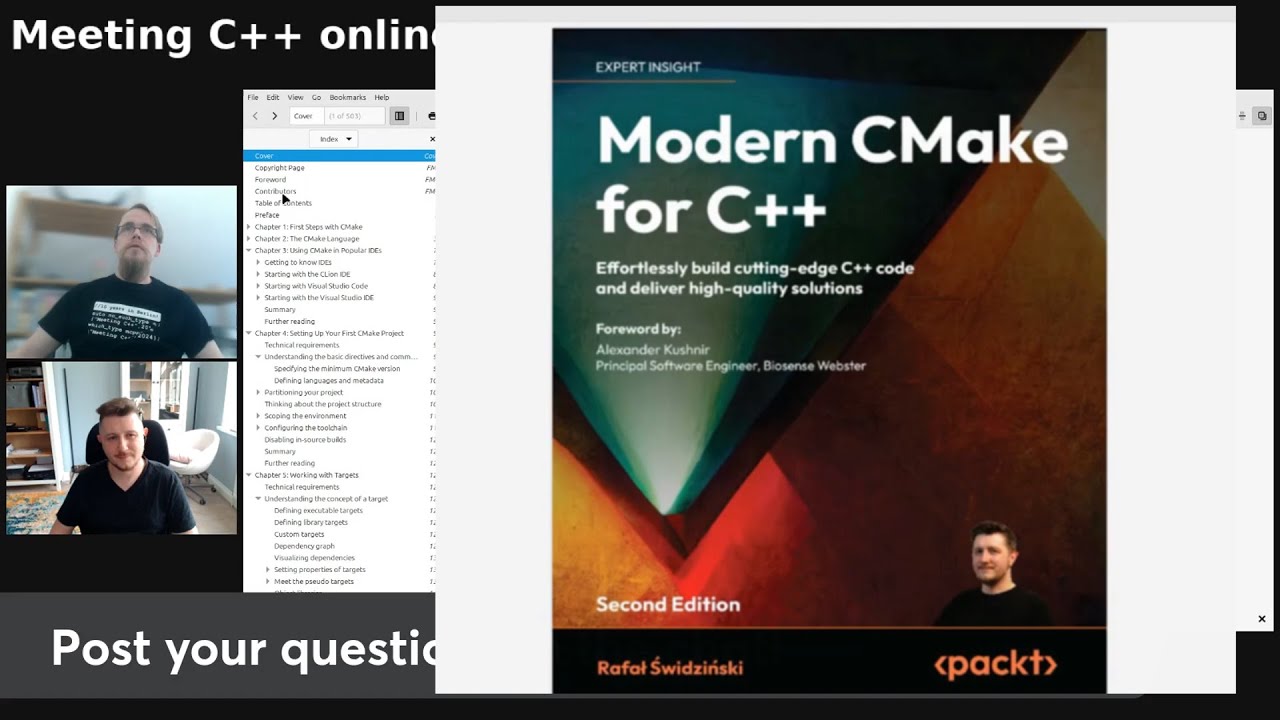Collapse Chapter 4: Setting Up Your First CMake Project
Screen dimensions: 1280x720
pos(249,333)
